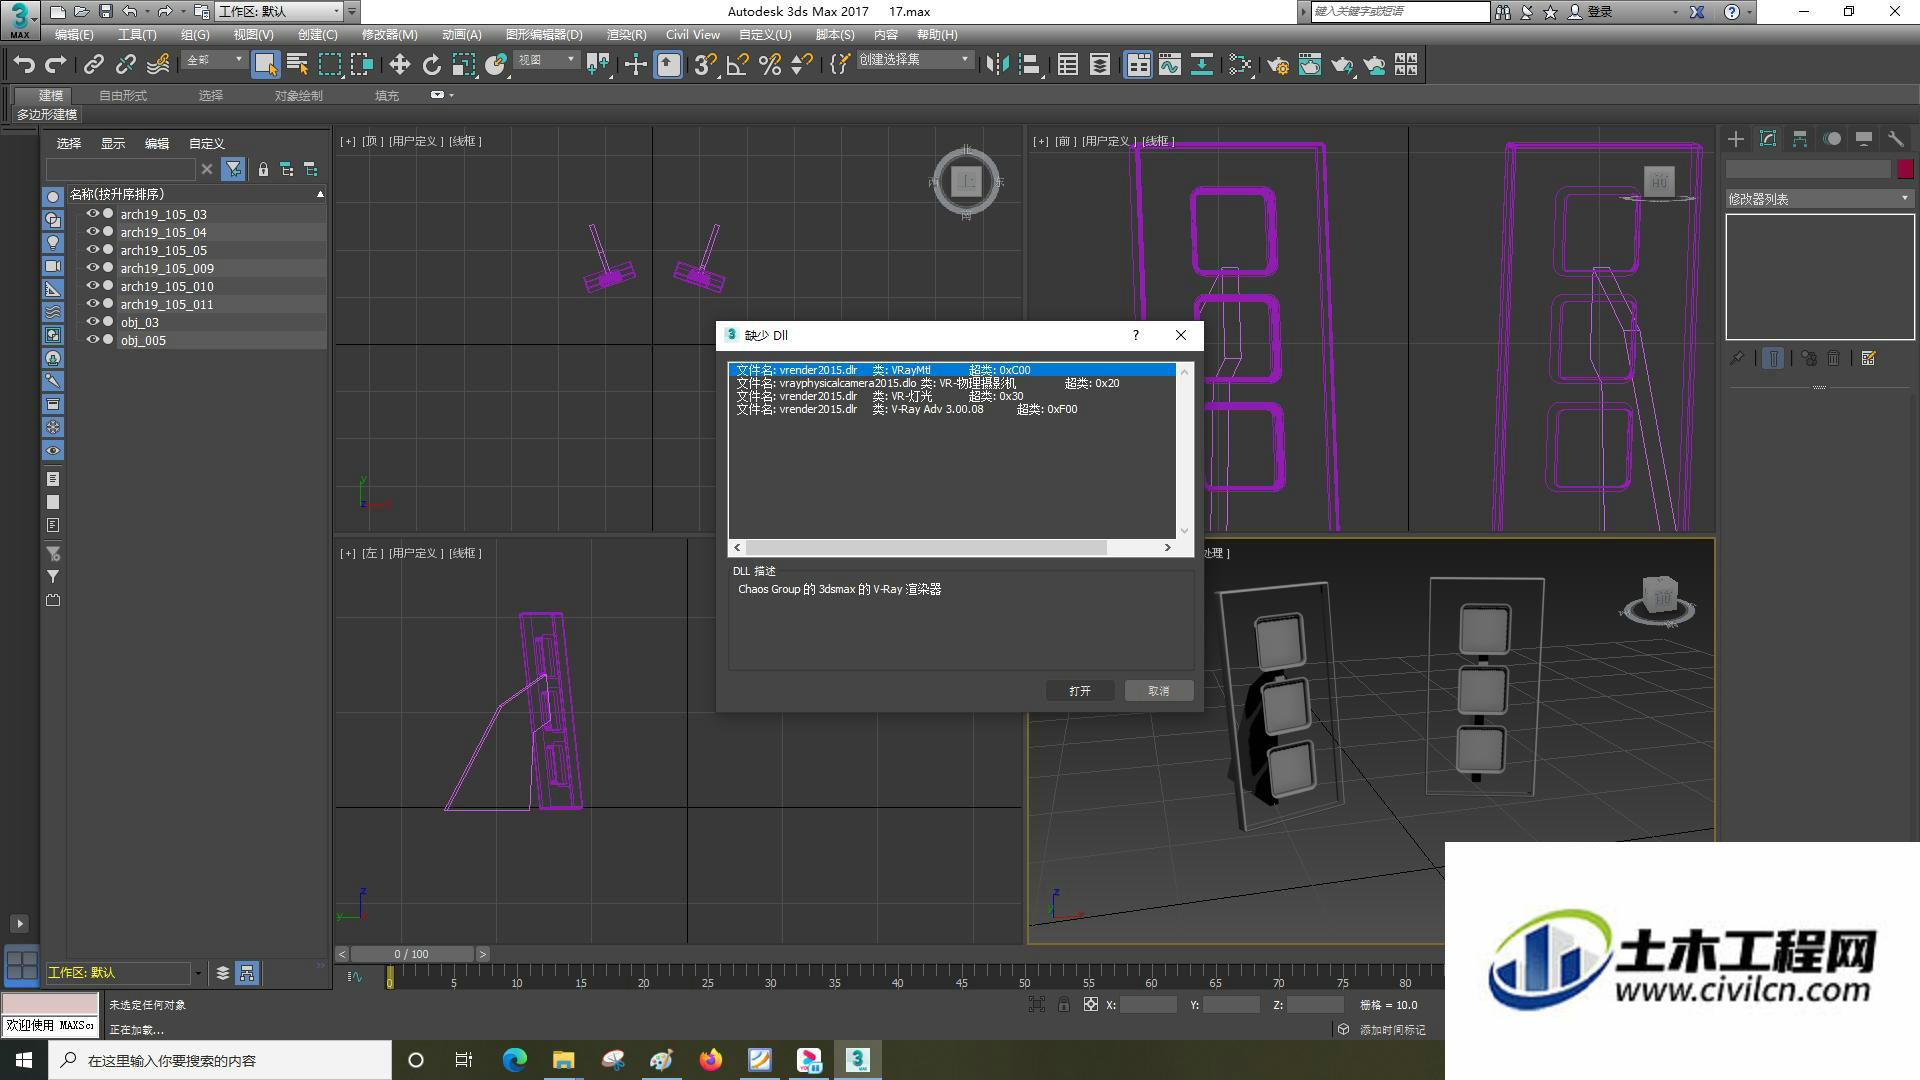
Task: Toggle the Percent Snap icon
Action: click(x=769, y=65)
